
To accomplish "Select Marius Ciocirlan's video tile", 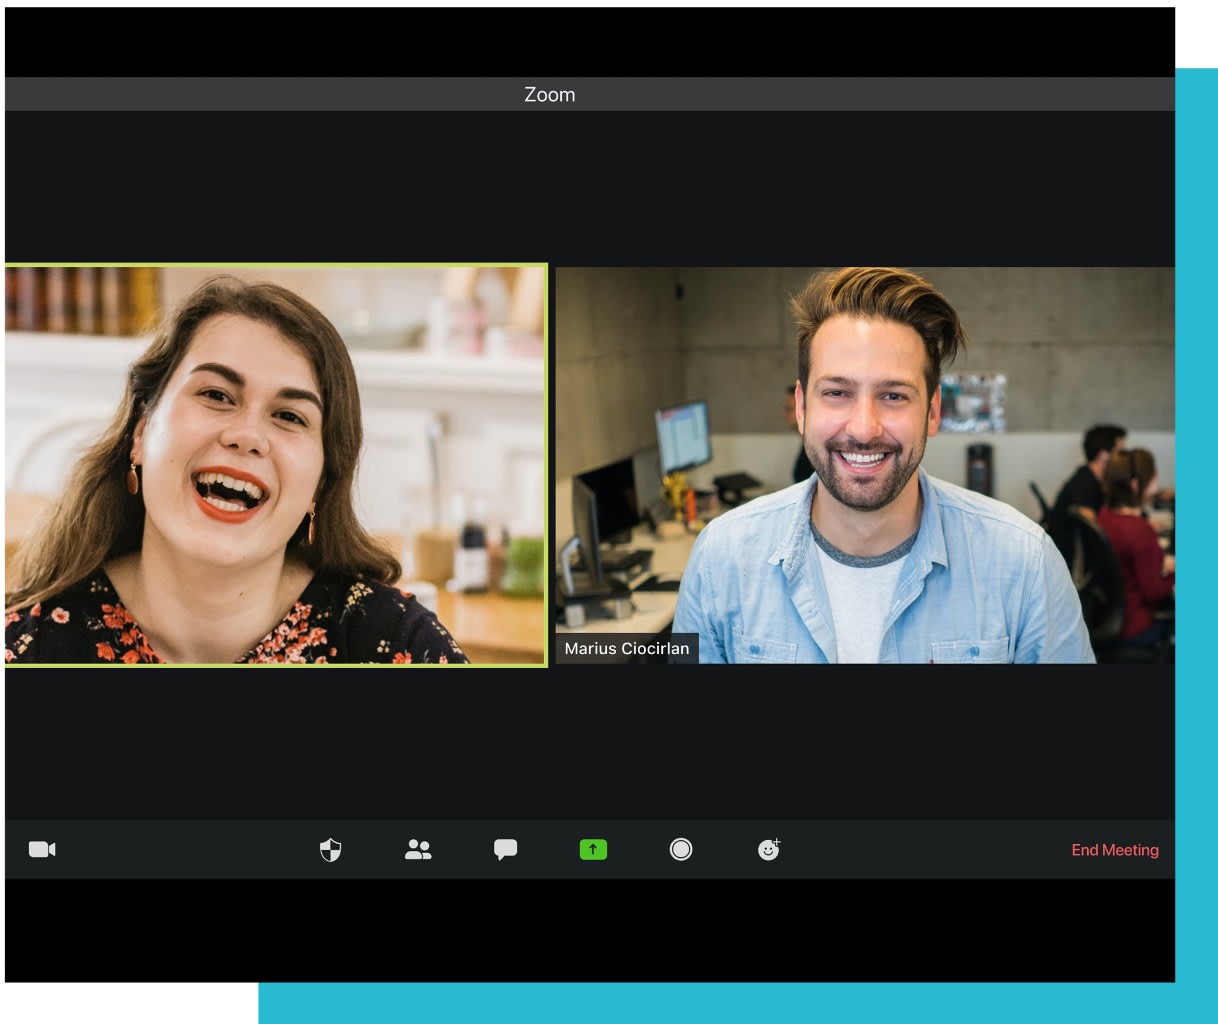I will coord(865,465).
